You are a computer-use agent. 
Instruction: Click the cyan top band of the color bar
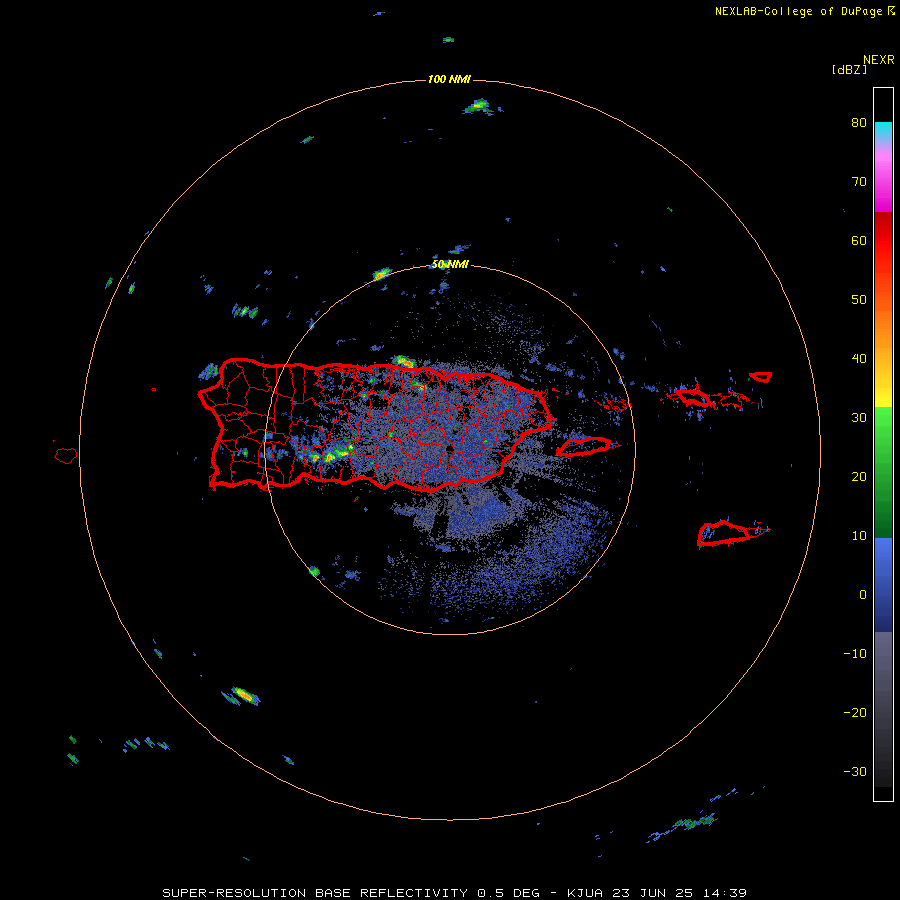tap(883, 130)
